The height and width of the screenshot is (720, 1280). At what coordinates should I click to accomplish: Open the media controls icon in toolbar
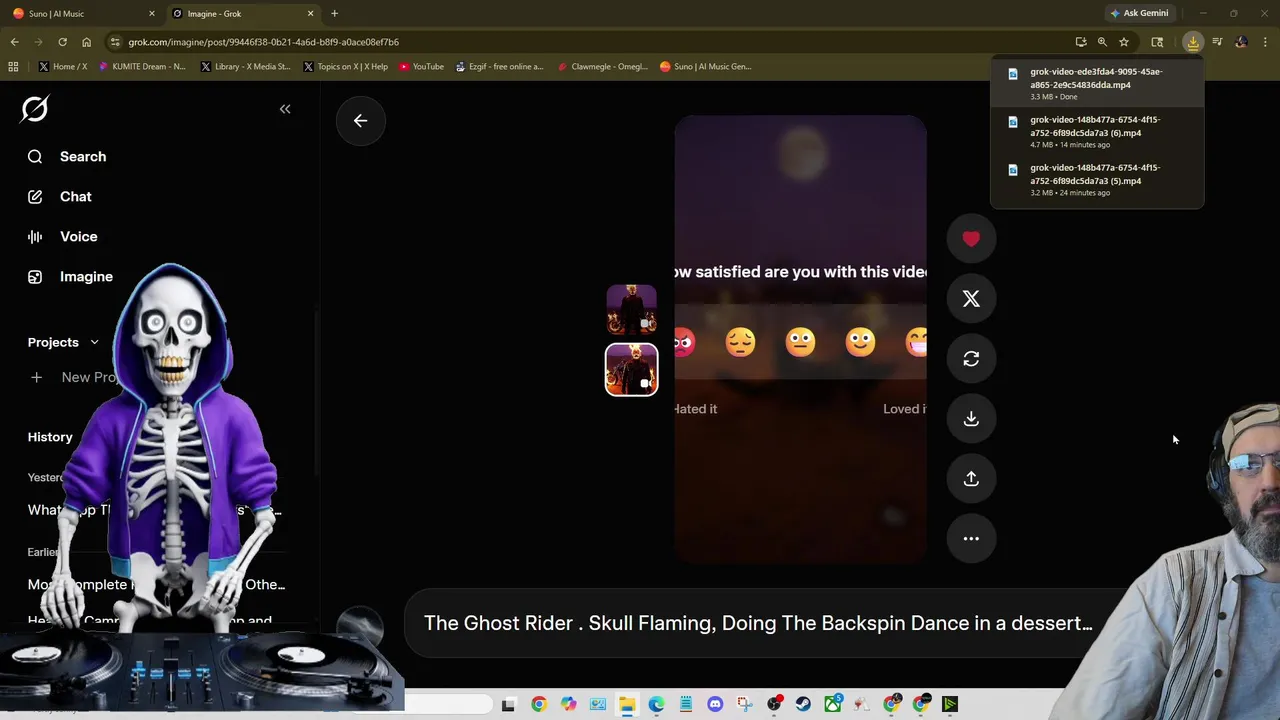tap(1217, 42)
